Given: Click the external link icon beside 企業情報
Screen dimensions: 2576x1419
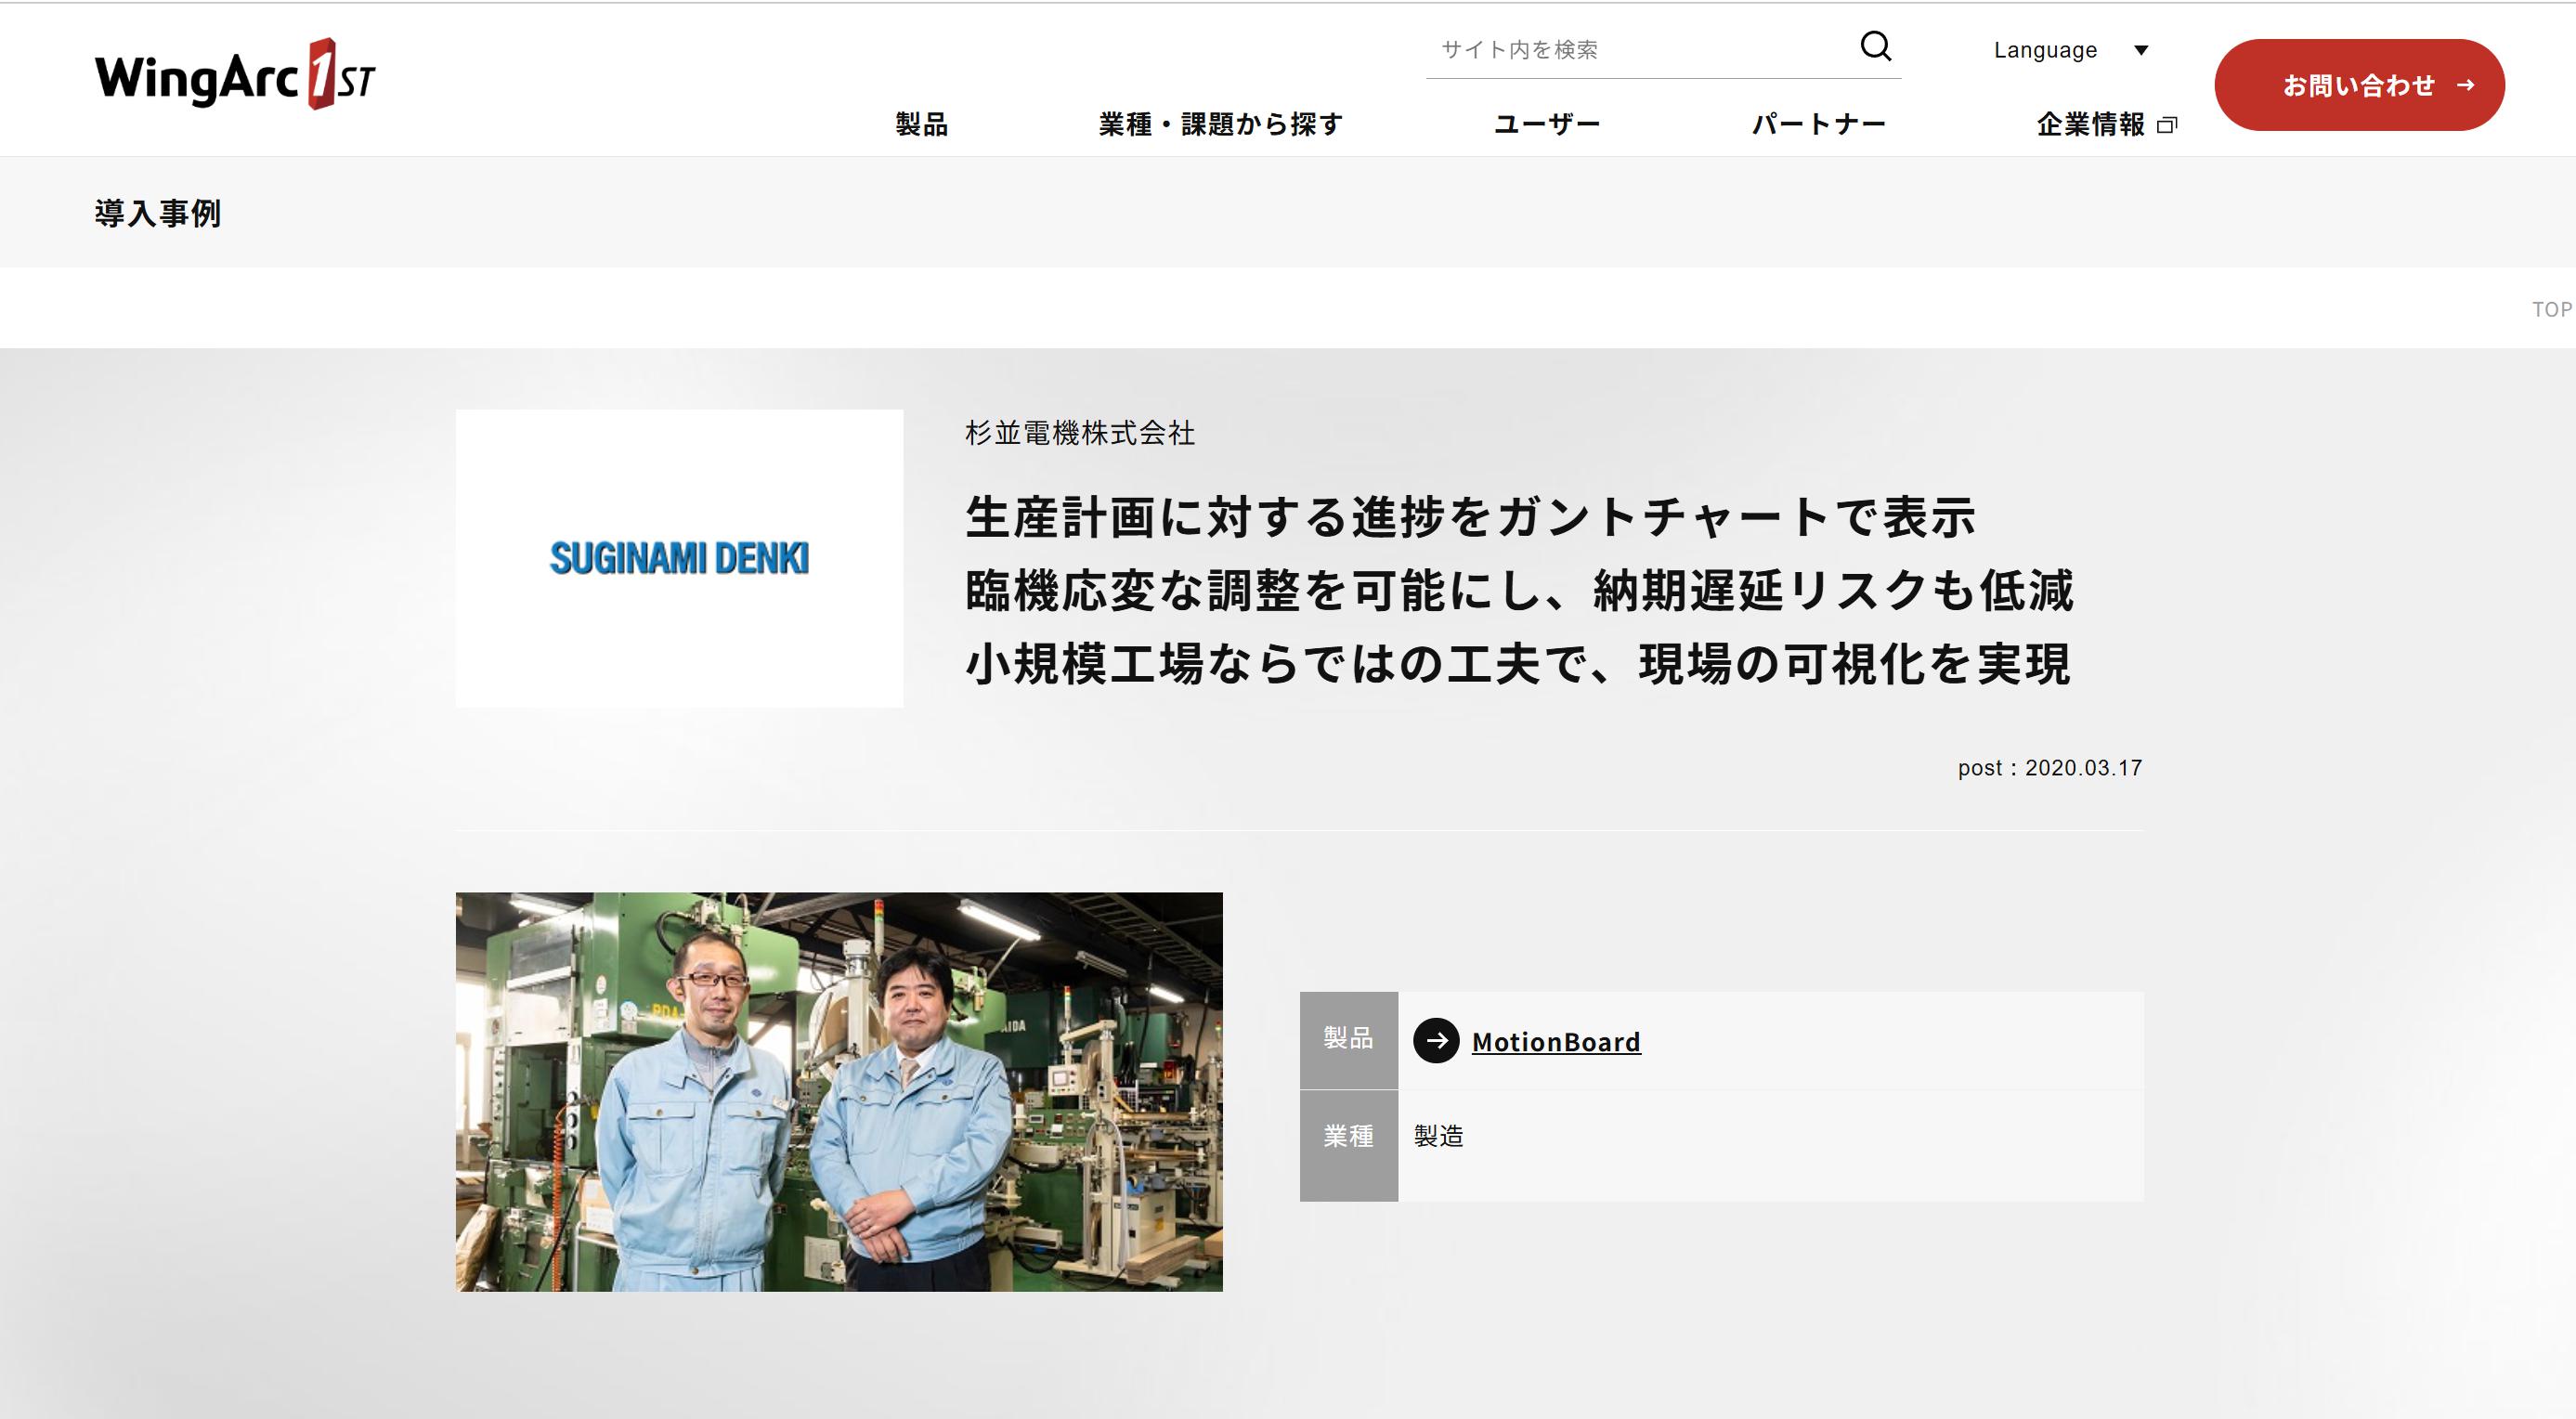Looking at the screenshot, I should click(x=2167, y=125).
